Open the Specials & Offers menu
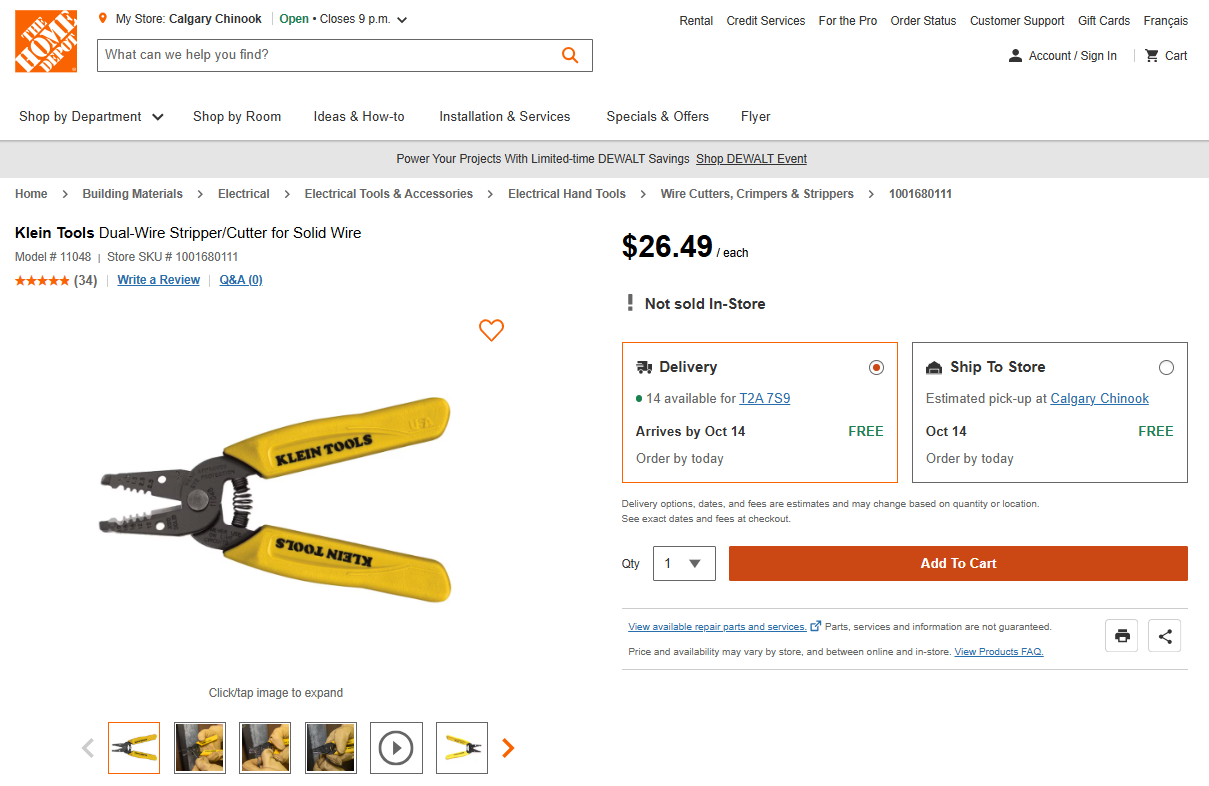1209x786 pixels. tap(657, 117)
